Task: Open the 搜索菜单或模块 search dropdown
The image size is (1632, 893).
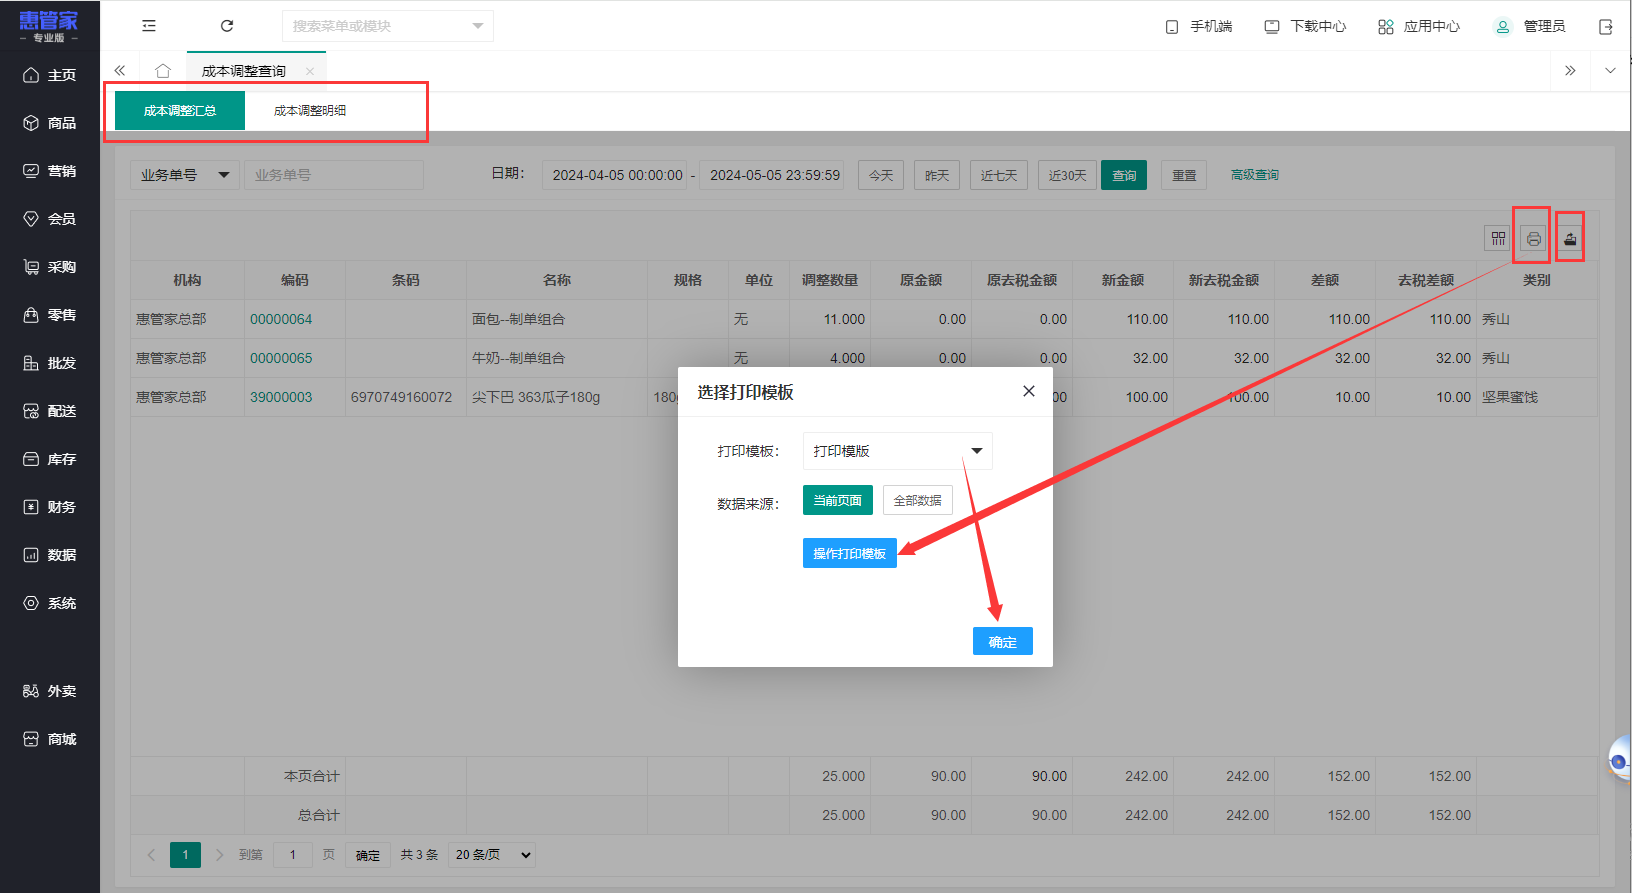Action: click(388, 26)
